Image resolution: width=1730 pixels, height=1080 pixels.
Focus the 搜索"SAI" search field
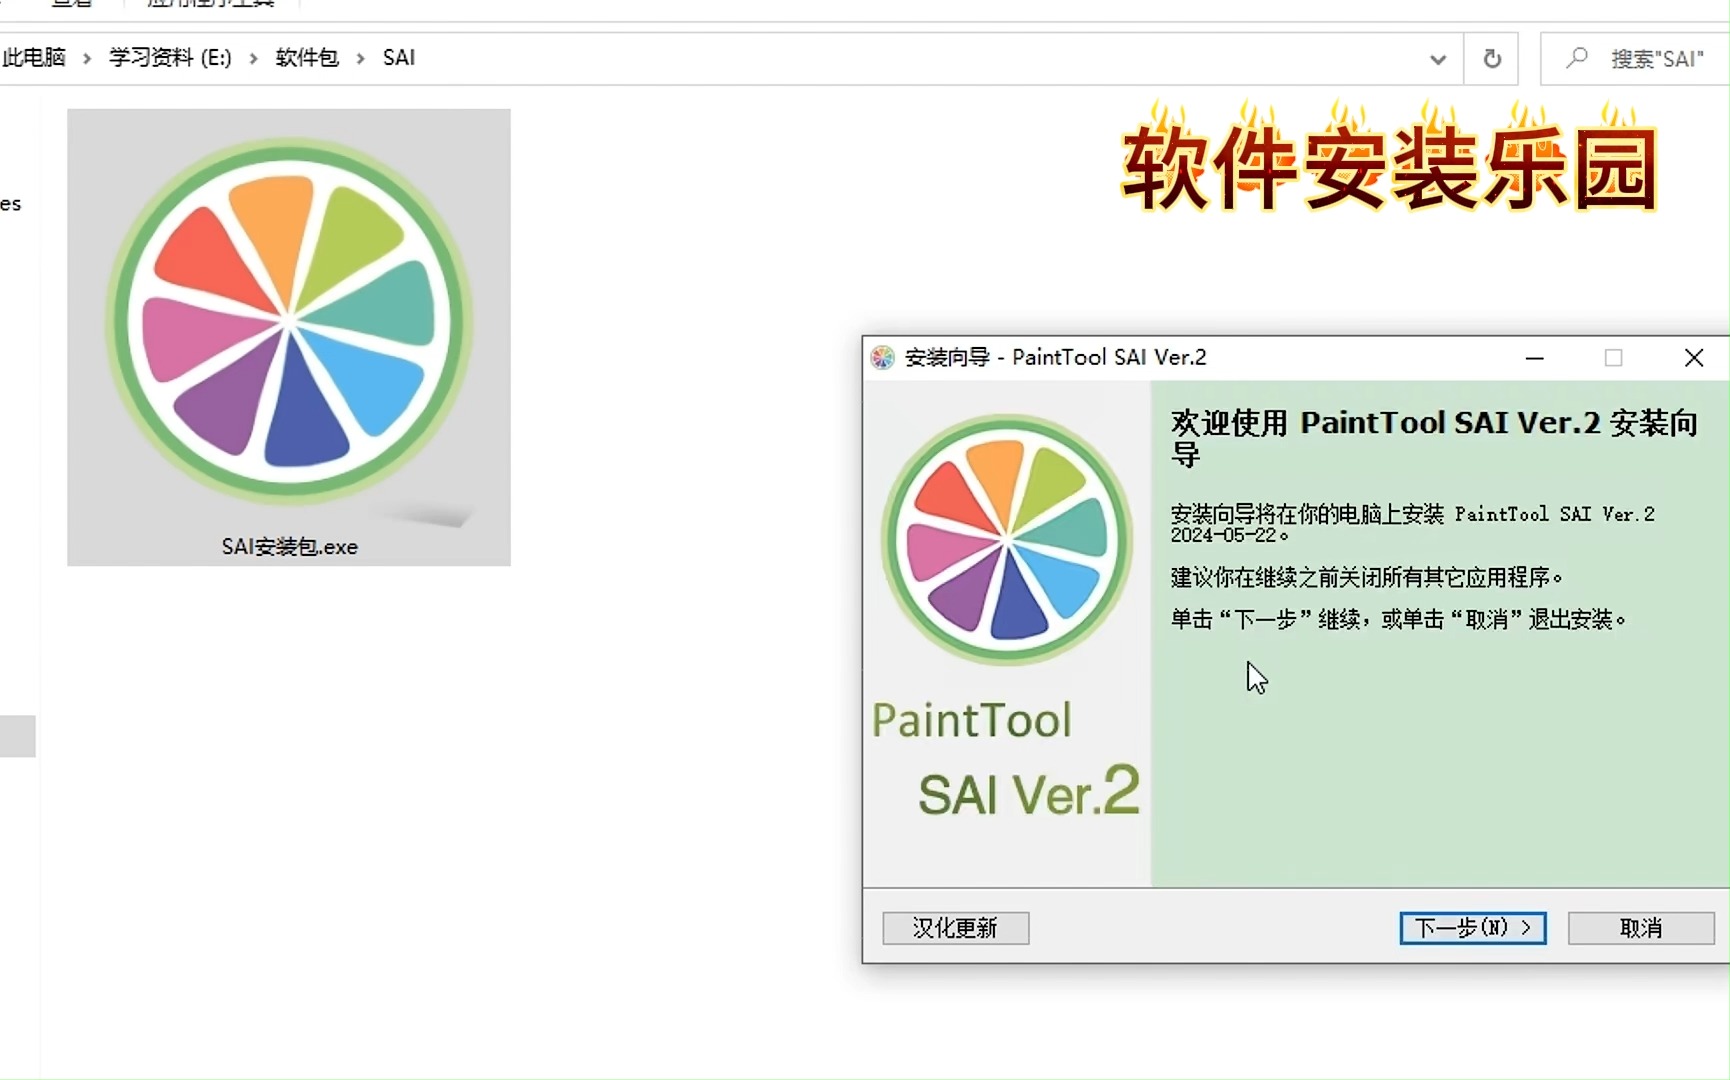(1660, 59)
